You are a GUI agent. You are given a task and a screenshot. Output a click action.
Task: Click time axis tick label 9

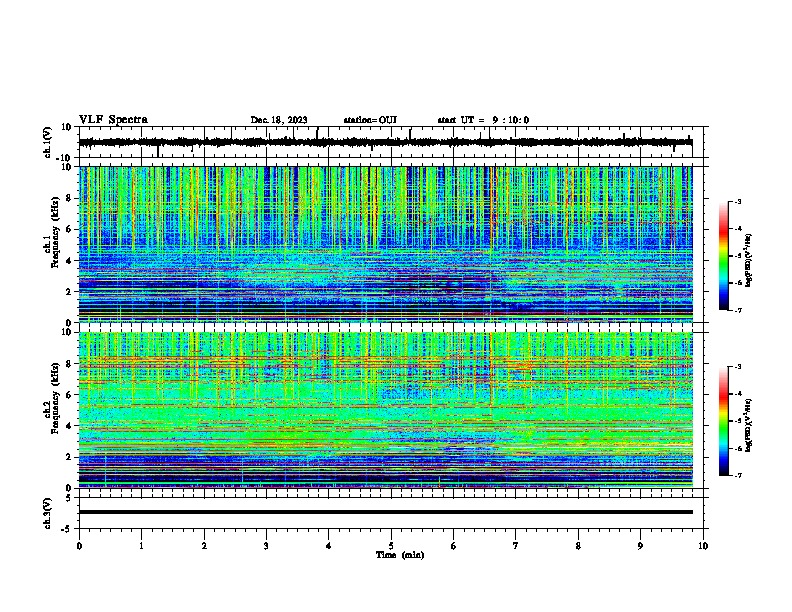coord(640,546)
